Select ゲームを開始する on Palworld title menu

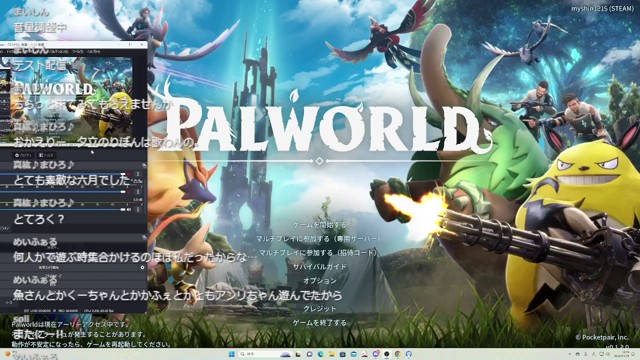(x=320, y=224)
